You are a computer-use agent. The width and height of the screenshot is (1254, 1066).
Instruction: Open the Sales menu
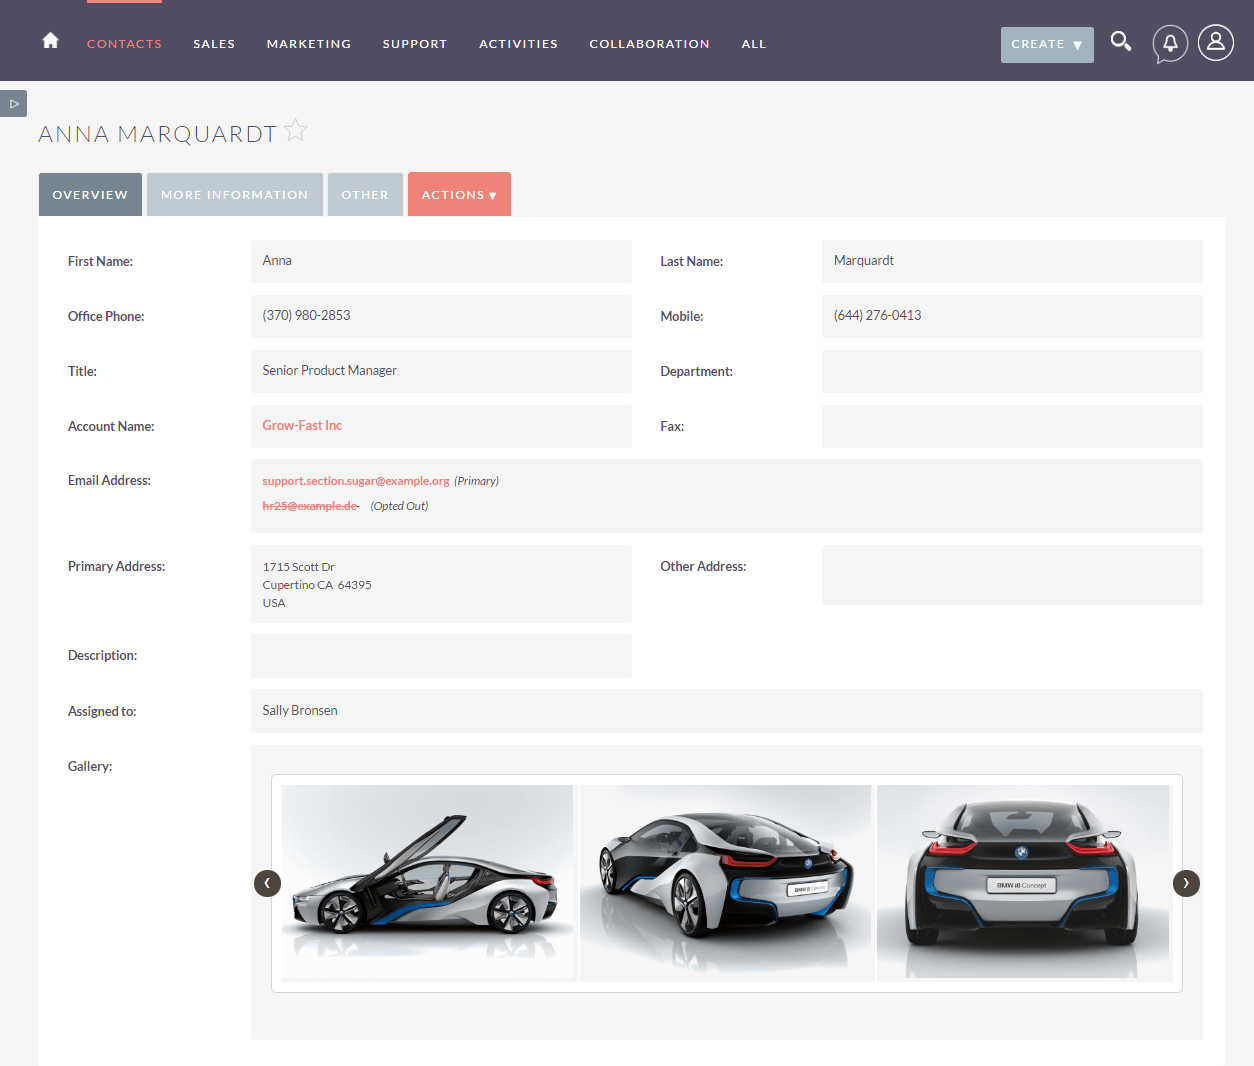coord(214,44)
